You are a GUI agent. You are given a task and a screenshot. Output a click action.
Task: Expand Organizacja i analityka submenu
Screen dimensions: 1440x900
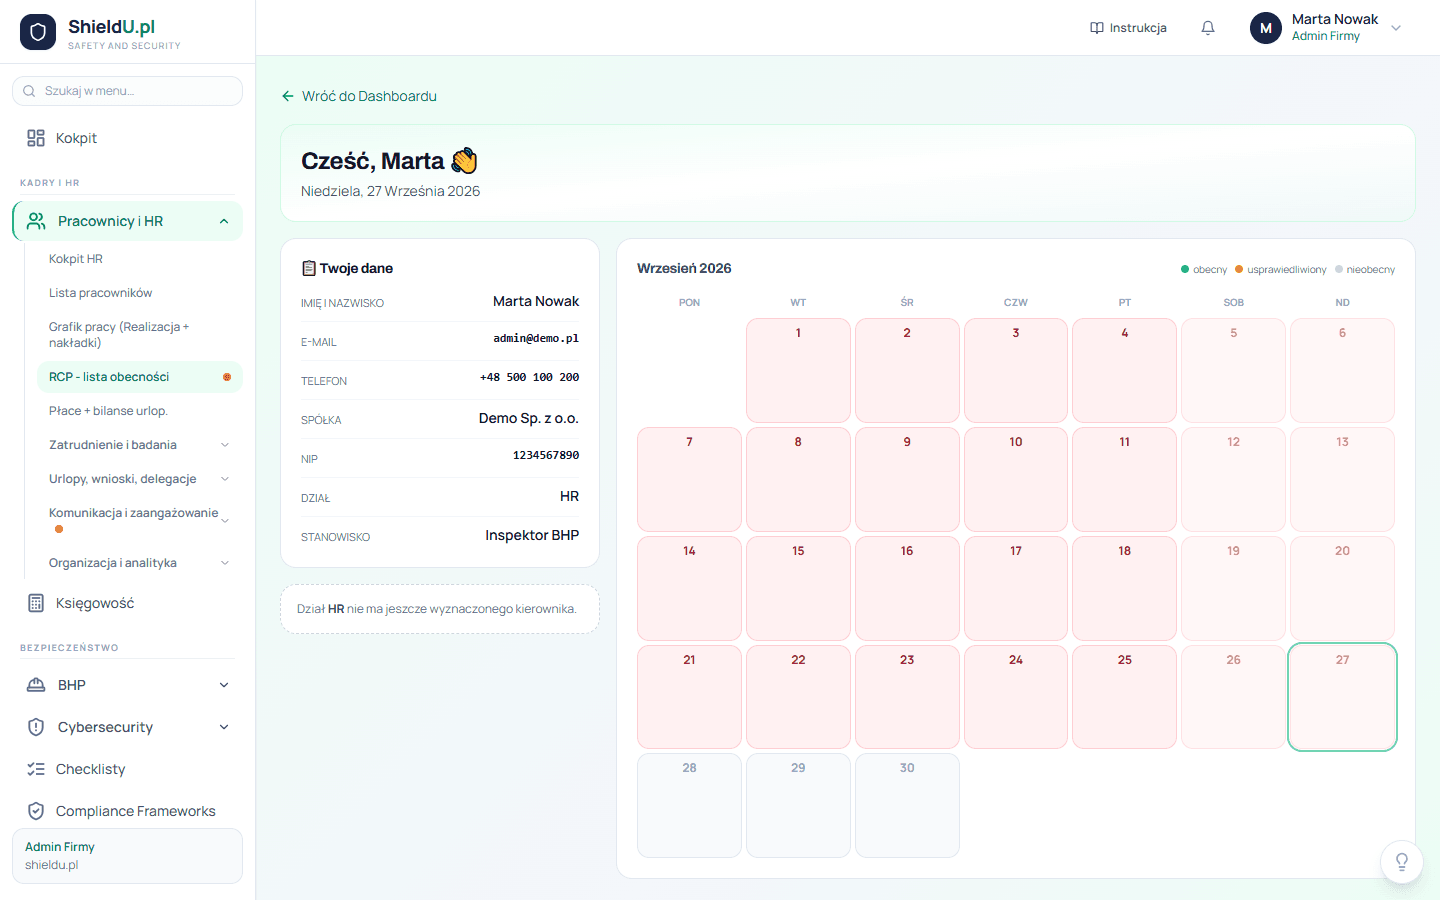139,563
